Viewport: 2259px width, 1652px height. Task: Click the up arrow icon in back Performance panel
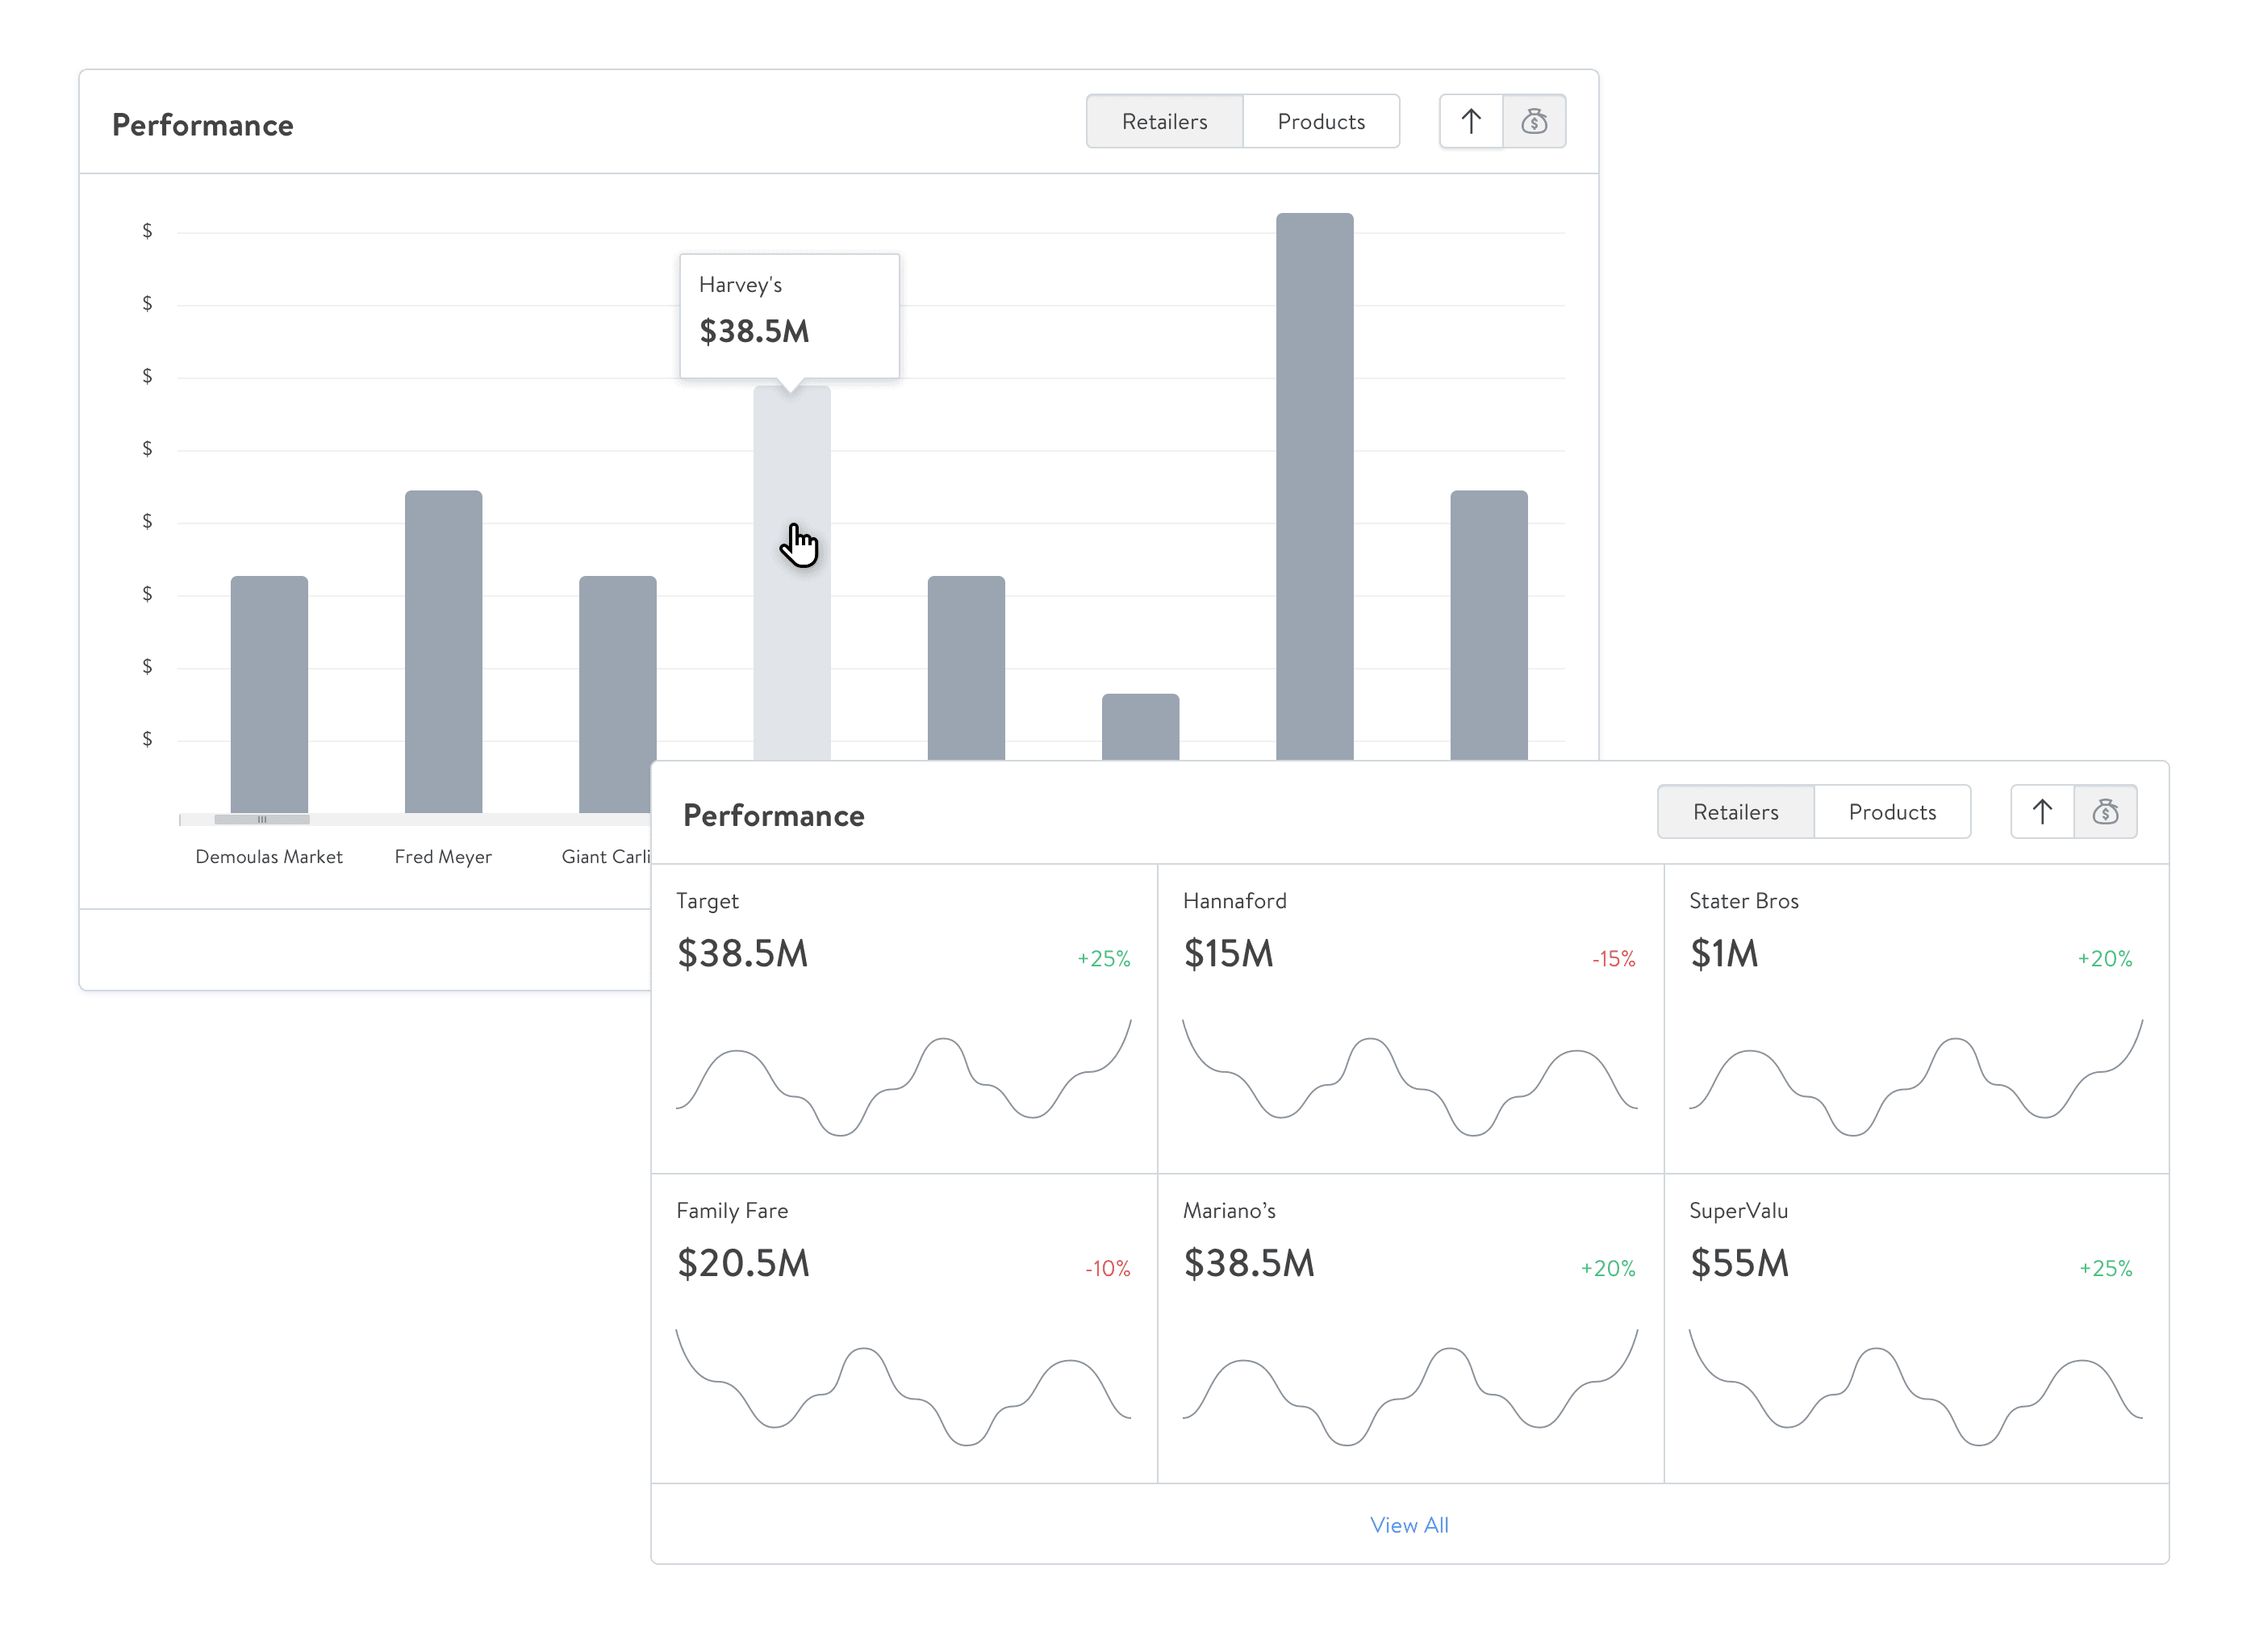[x=1470, y=121]
